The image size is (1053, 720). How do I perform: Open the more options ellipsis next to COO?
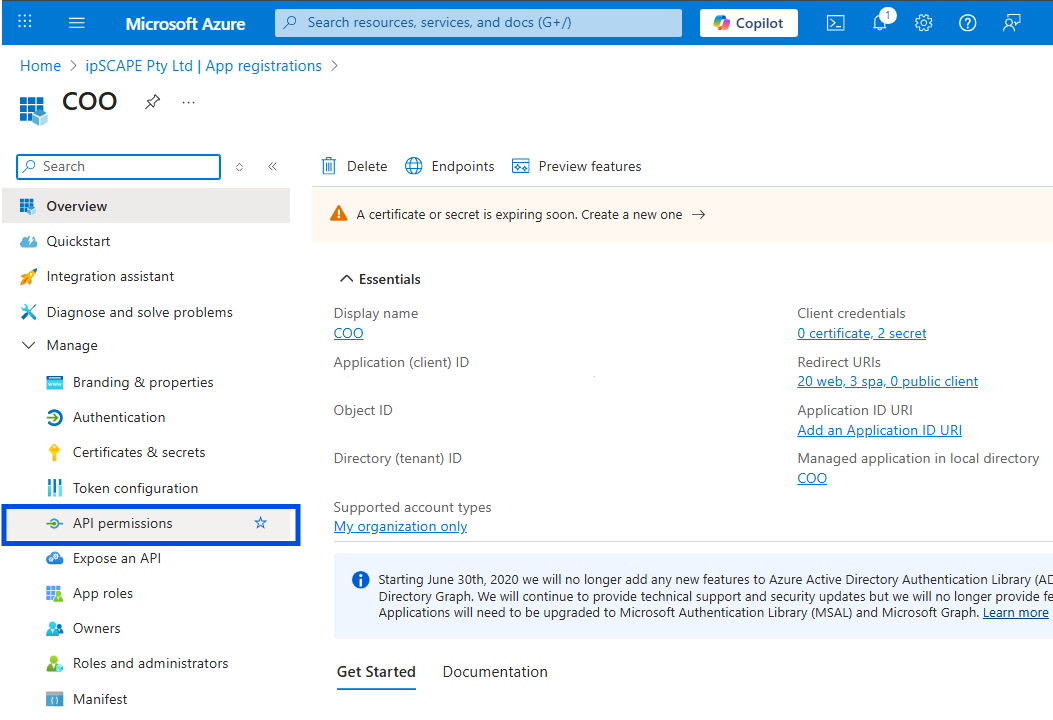point(189,102)
